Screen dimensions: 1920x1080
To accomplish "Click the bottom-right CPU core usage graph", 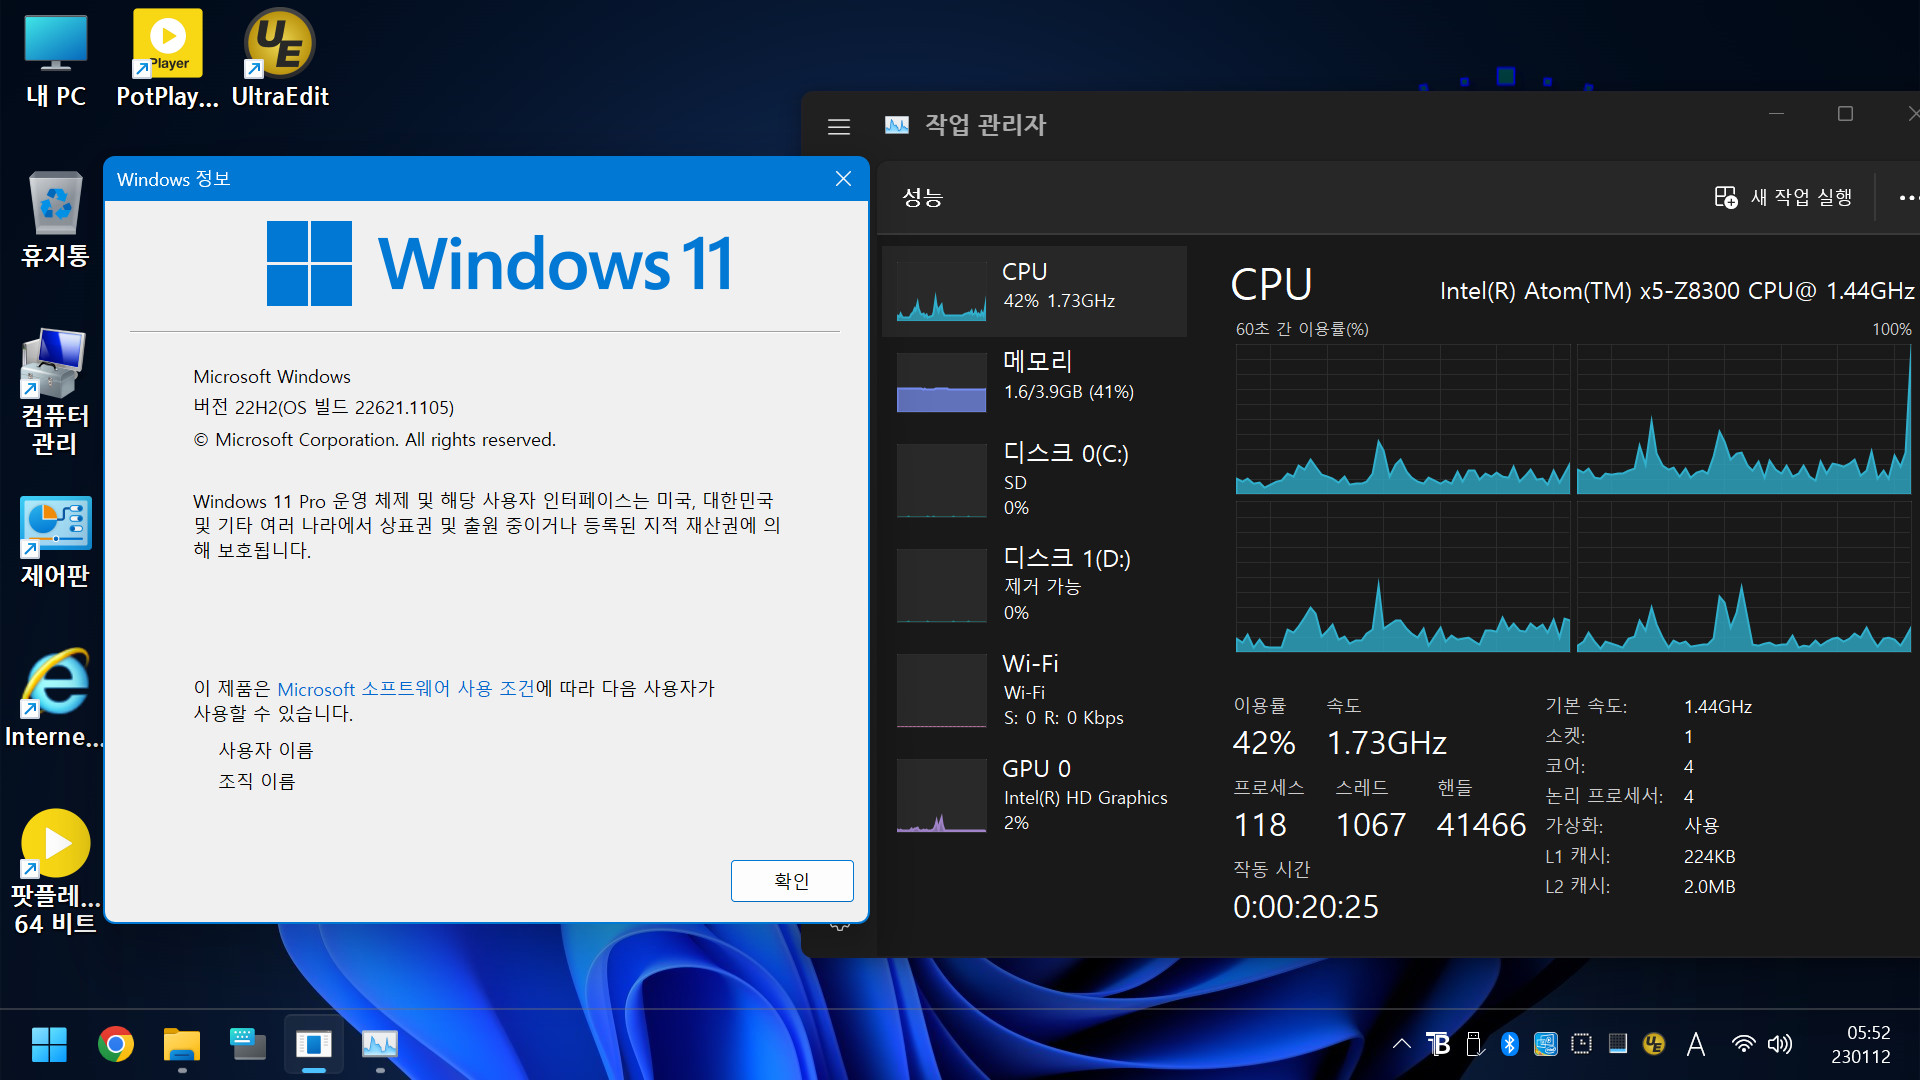I will click(1744, 577).
